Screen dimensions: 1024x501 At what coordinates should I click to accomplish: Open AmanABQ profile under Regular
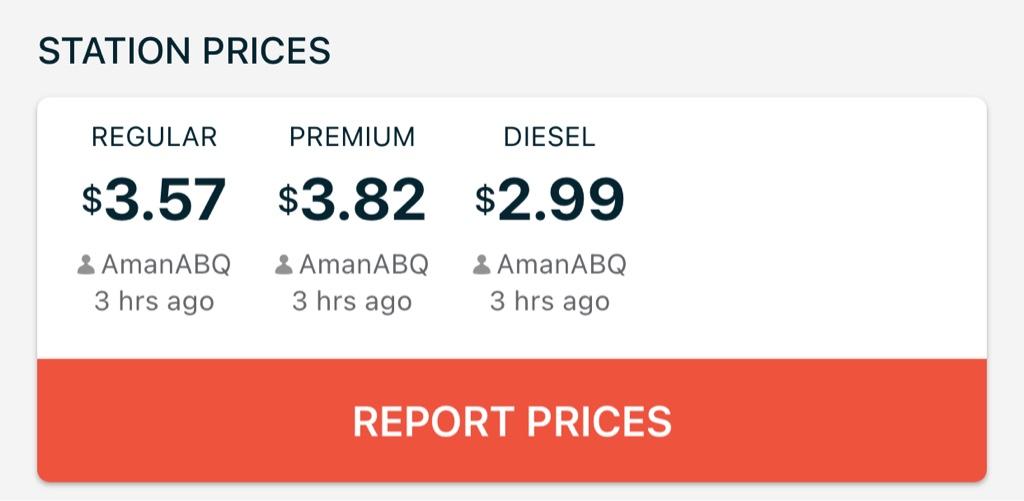[165, 265]
